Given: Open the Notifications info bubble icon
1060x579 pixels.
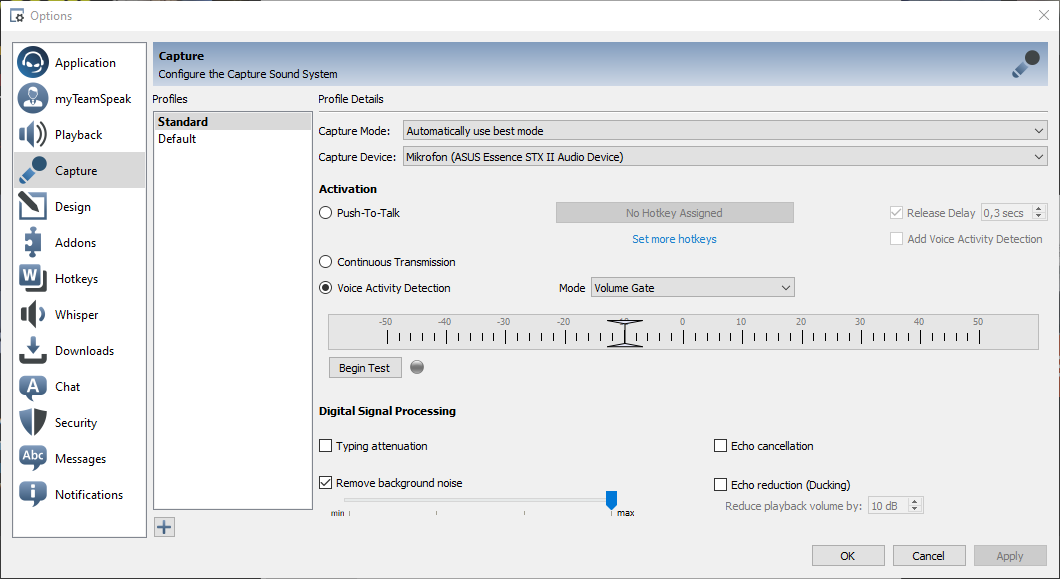Looking at the screenshot, I should click(x=33, y=494).
